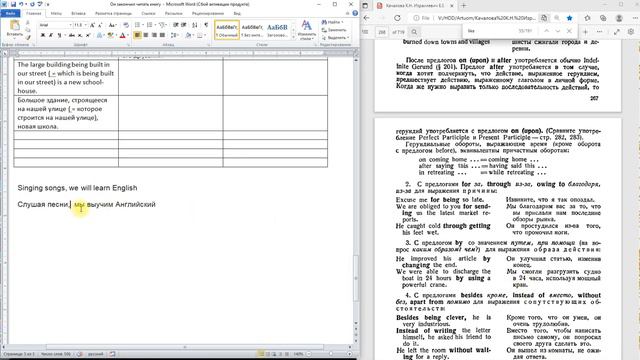Apply the text highlight color
The height and width of the screenshot is (360, 640).
coord(110,36)
